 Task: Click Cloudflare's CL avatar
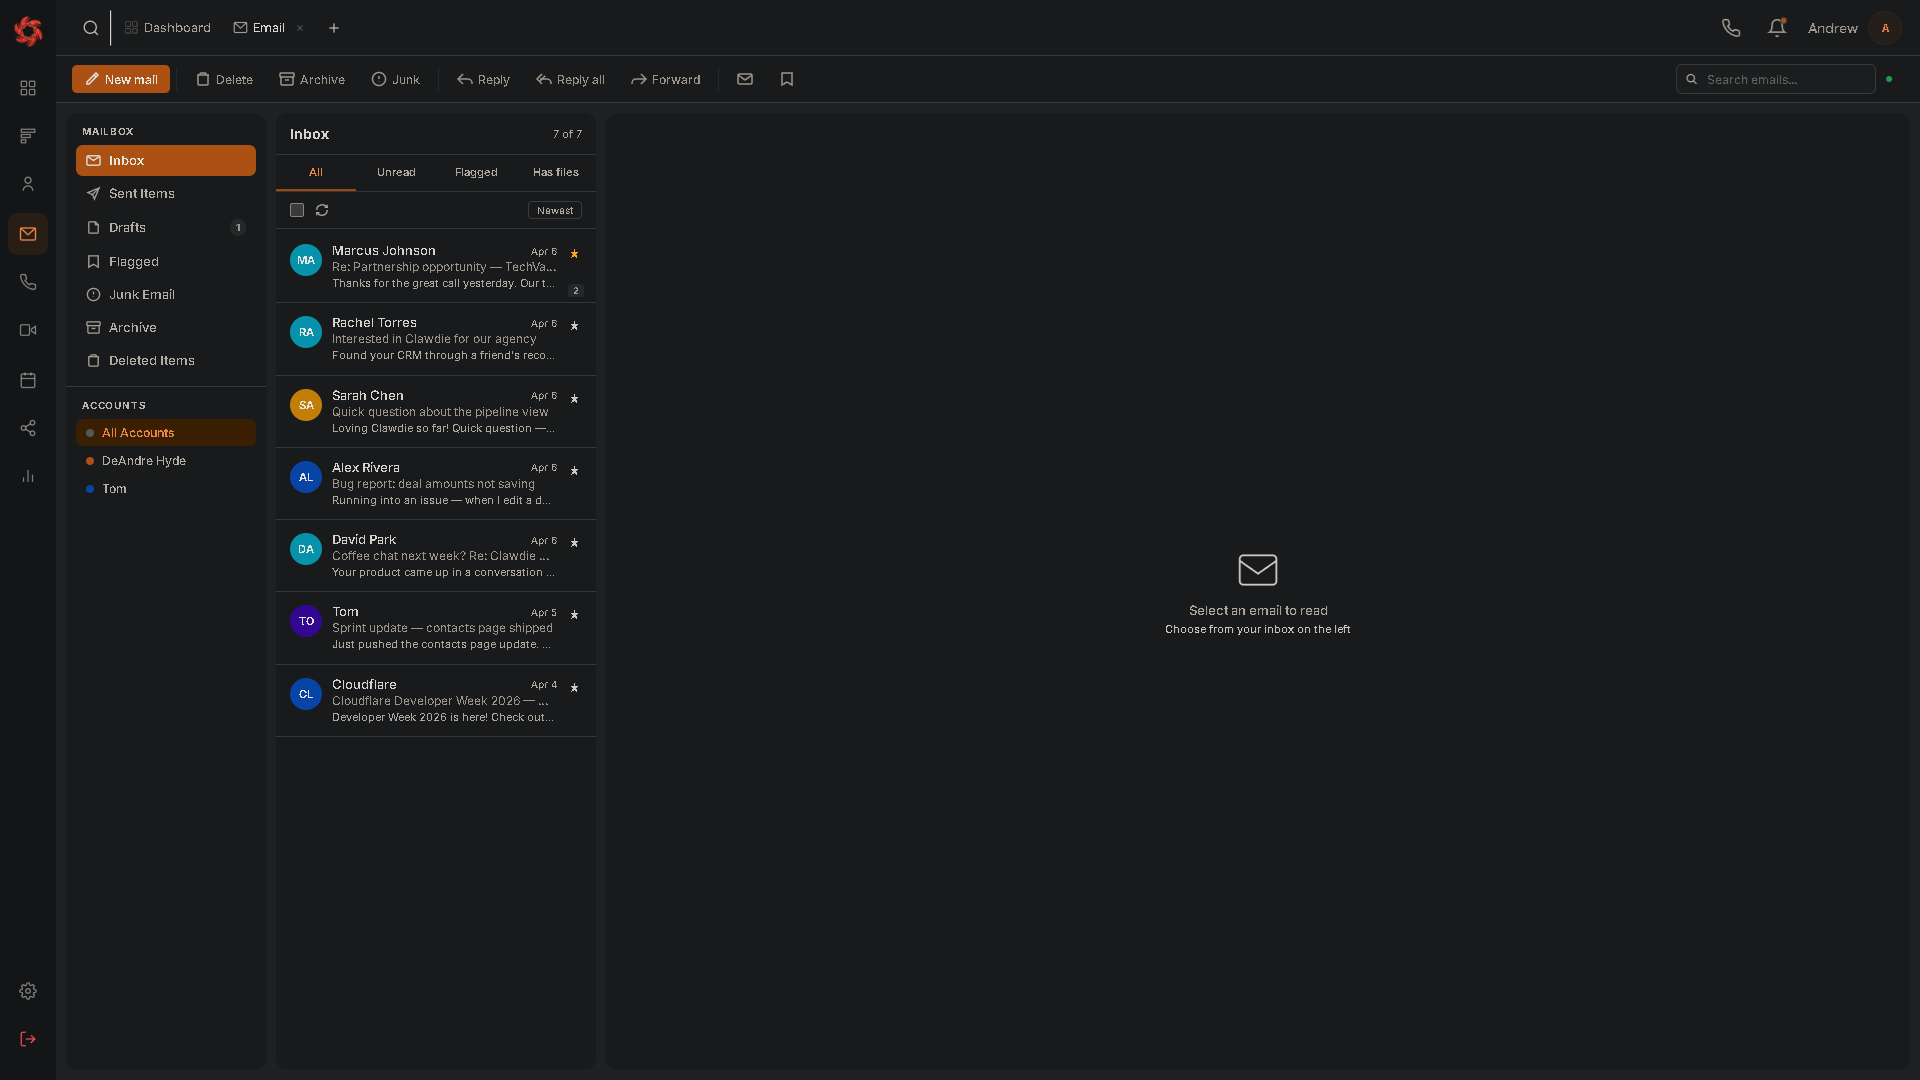pos(306,694)
